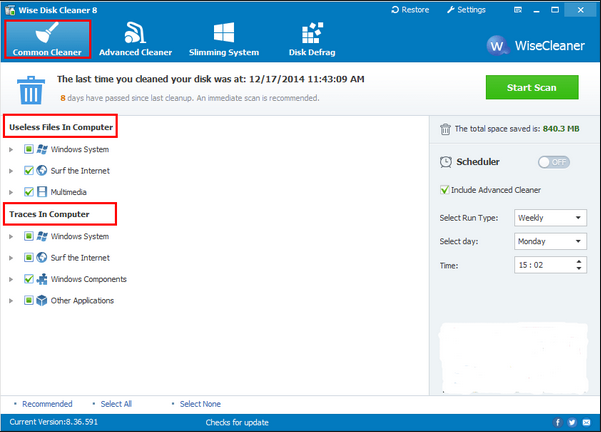The width and height of the screenshot is (601, 432).
Task: Click the 840.3 MB space saved value
Action: 561,129
